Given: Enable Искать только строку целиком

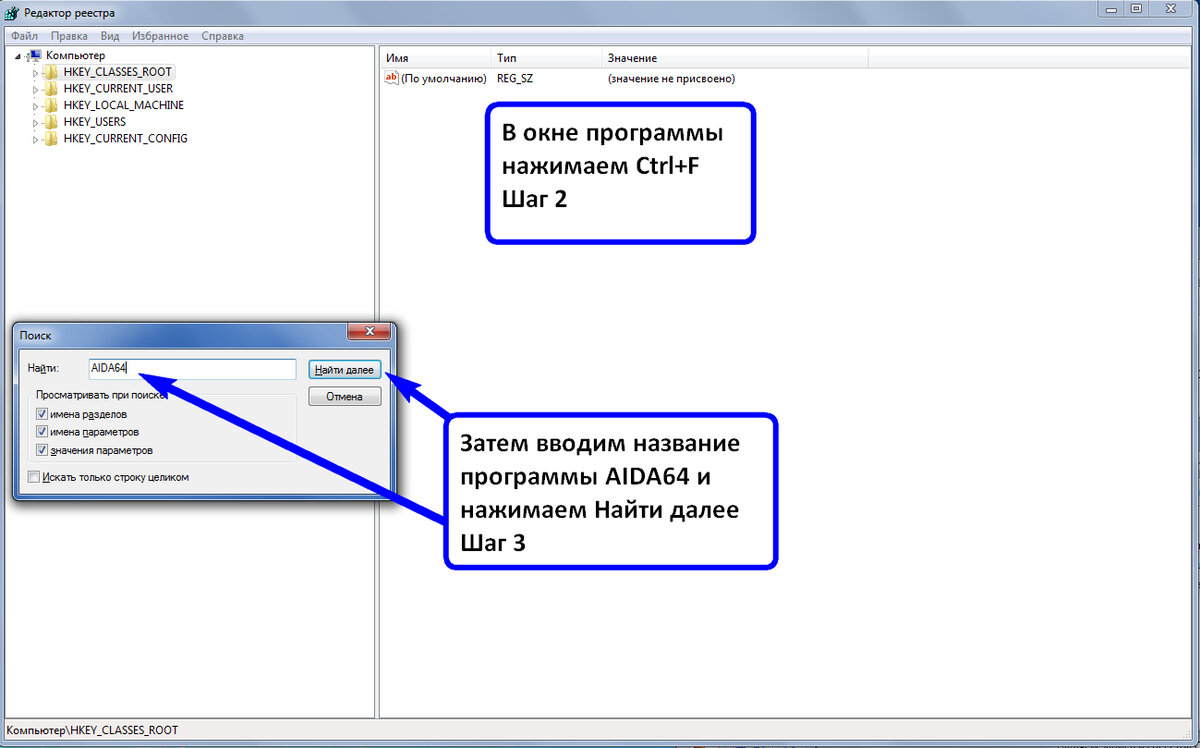Looking at the screenshot, I should point(35,477).
